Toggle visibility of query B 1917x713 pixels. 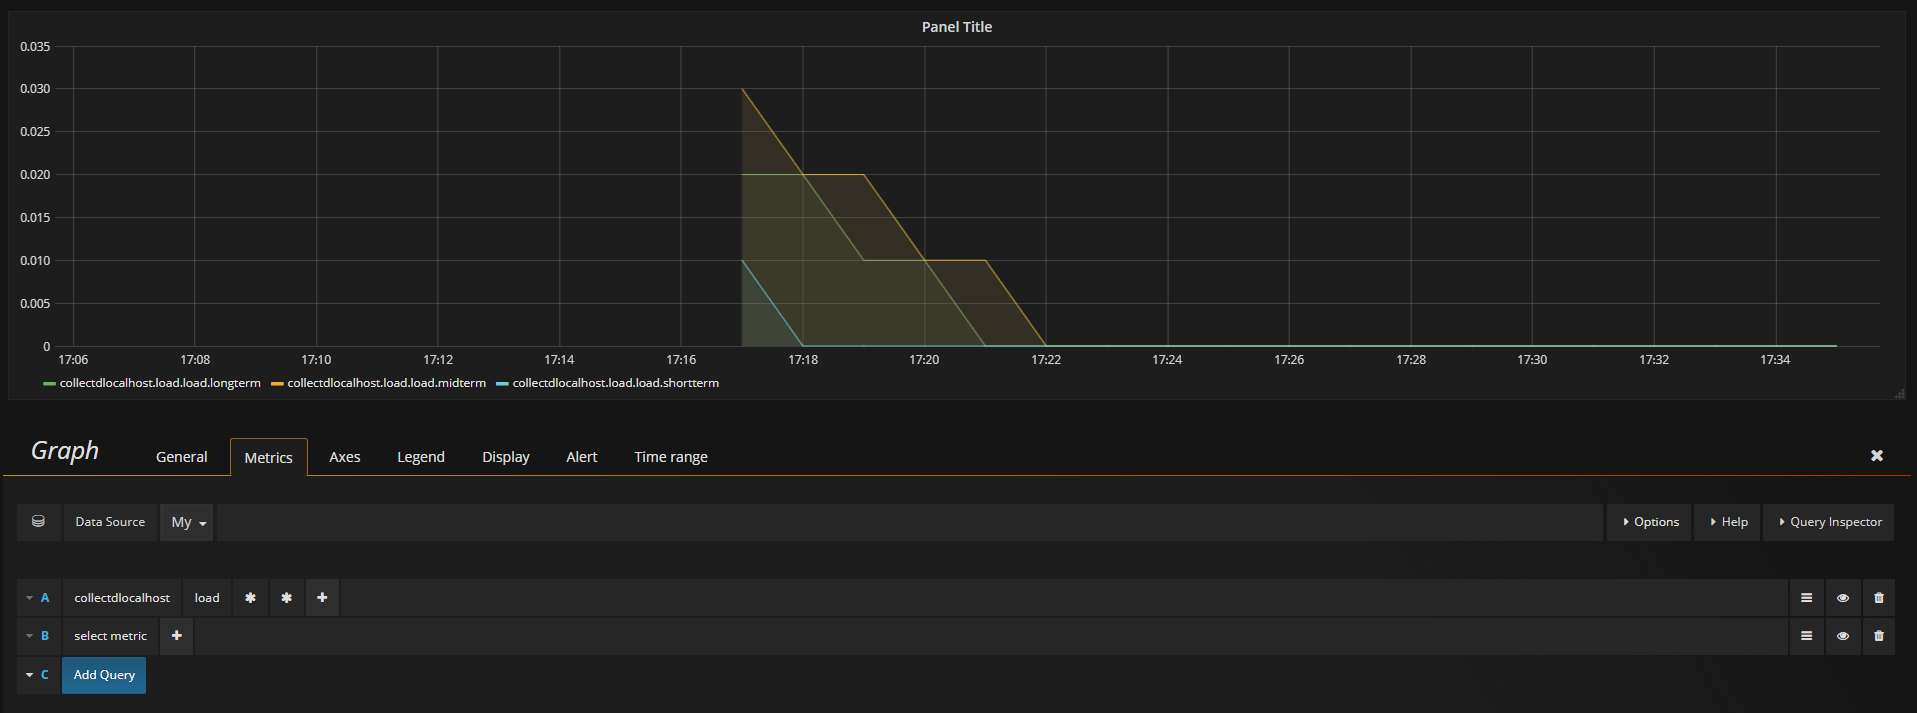tap(1842, 636)
